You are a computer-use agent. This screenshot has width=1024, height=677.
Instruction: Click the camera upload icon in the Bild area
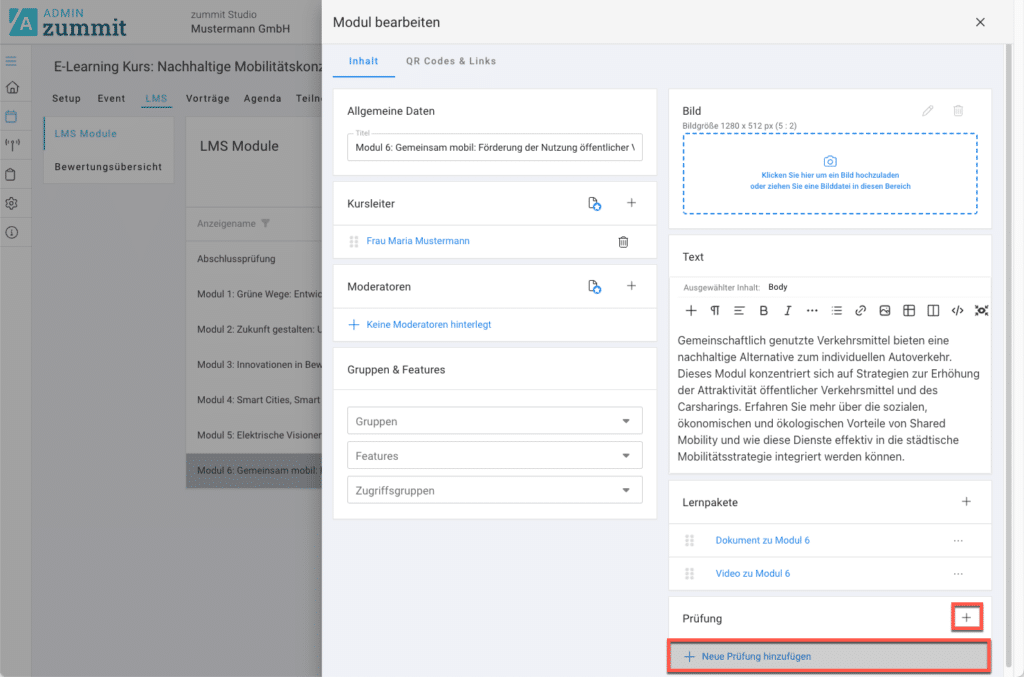pyautogui.click(x=829, y=161)
